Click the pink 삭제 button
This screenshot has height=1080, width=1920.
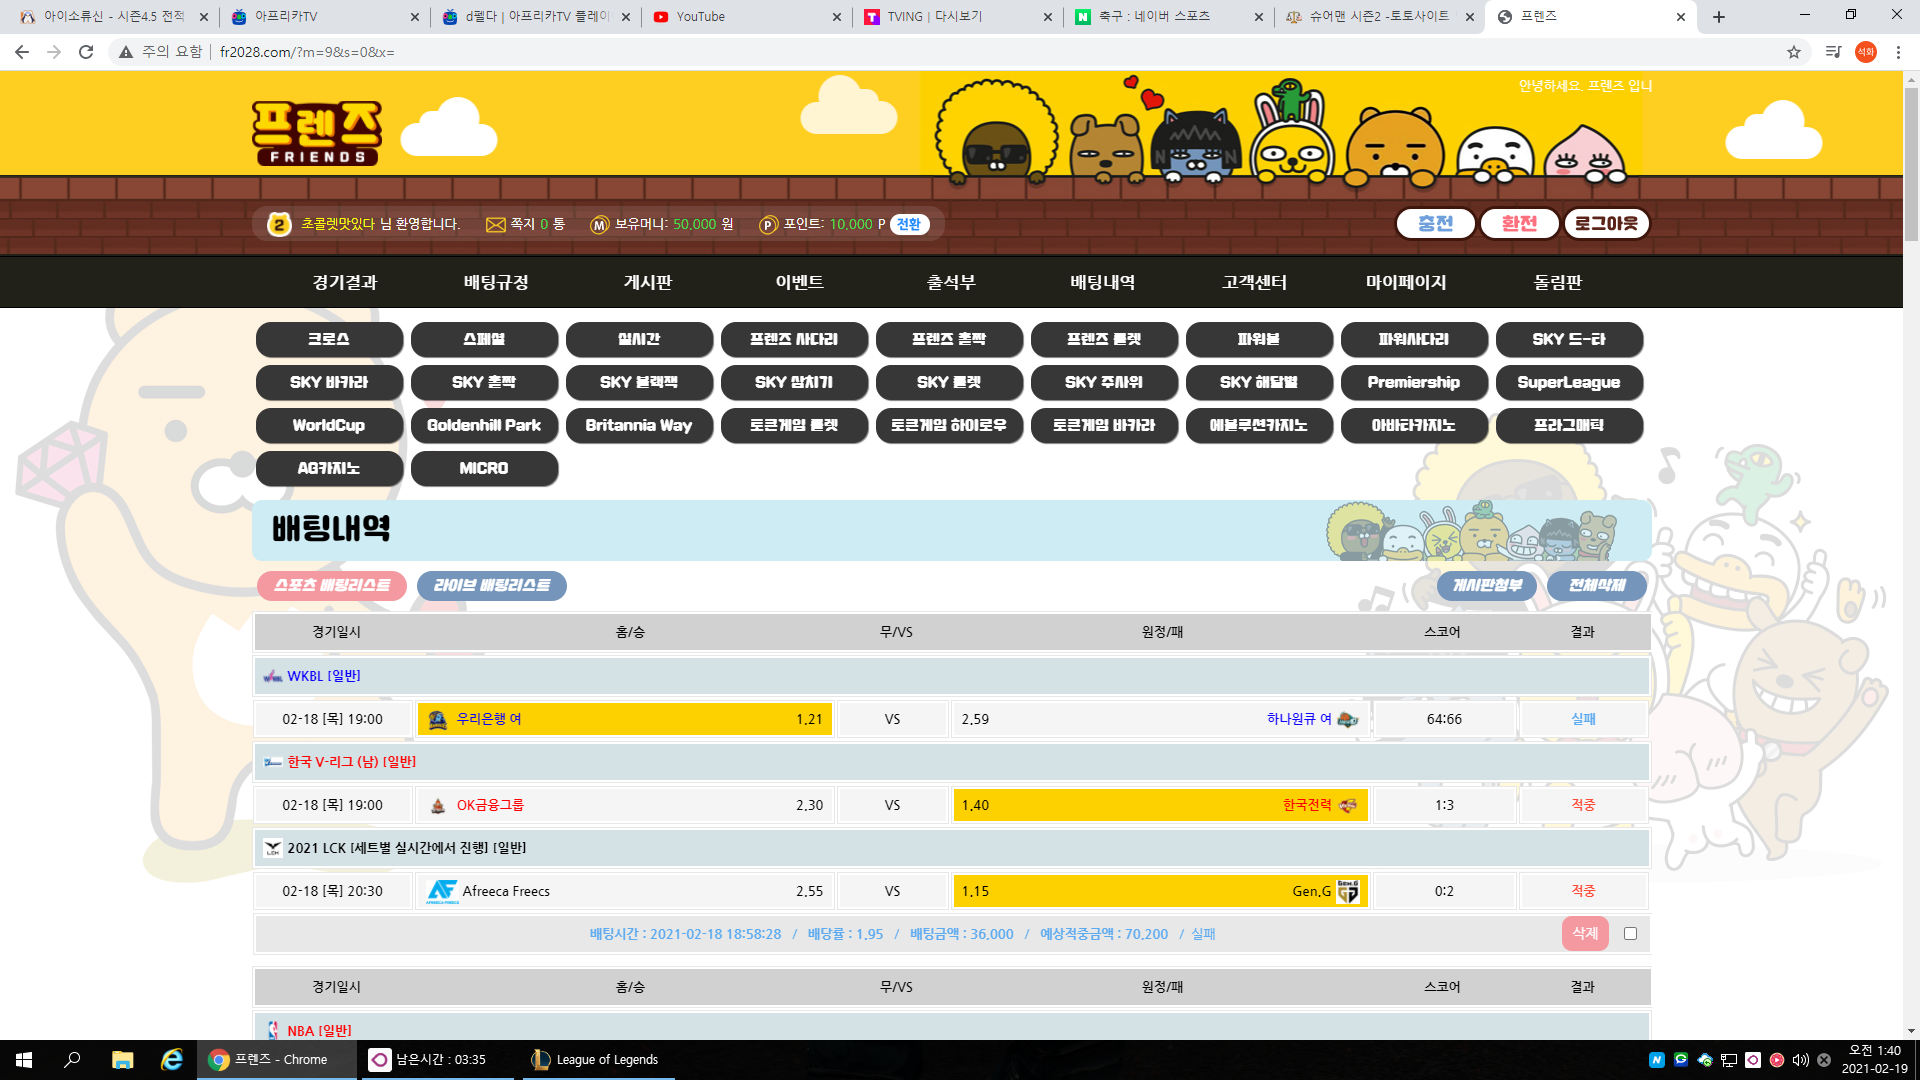coord(1585,933)
